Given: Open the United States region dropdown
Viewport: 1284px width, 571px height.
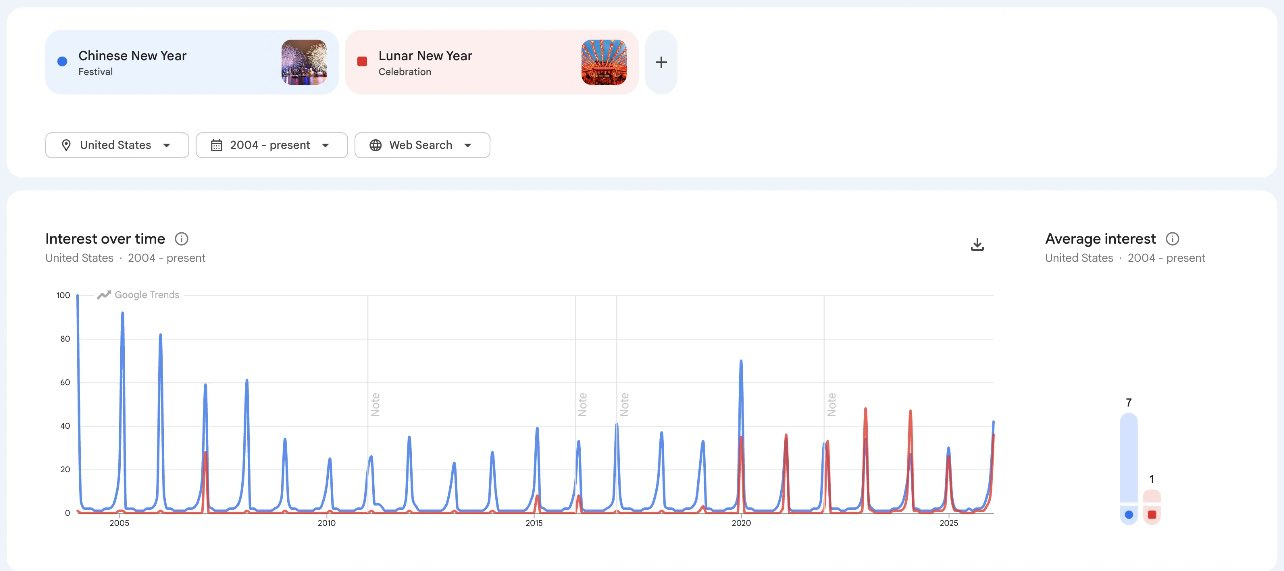Looking at the screenshot, I should click(117, 145).
